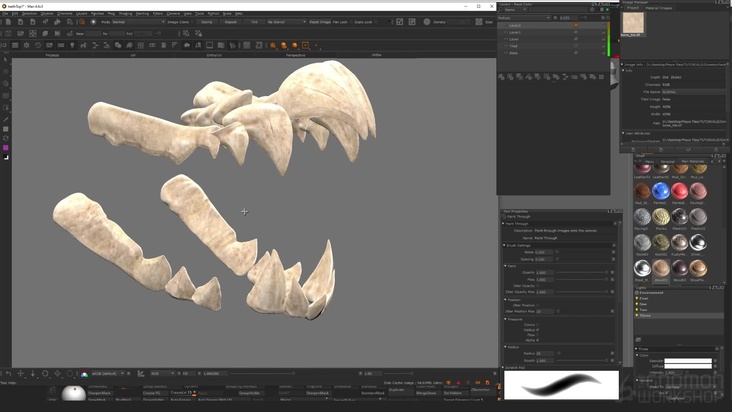Select the top tool in the left toolbox
The height and width of the screenshot is (412, 732).
point(6,60)
